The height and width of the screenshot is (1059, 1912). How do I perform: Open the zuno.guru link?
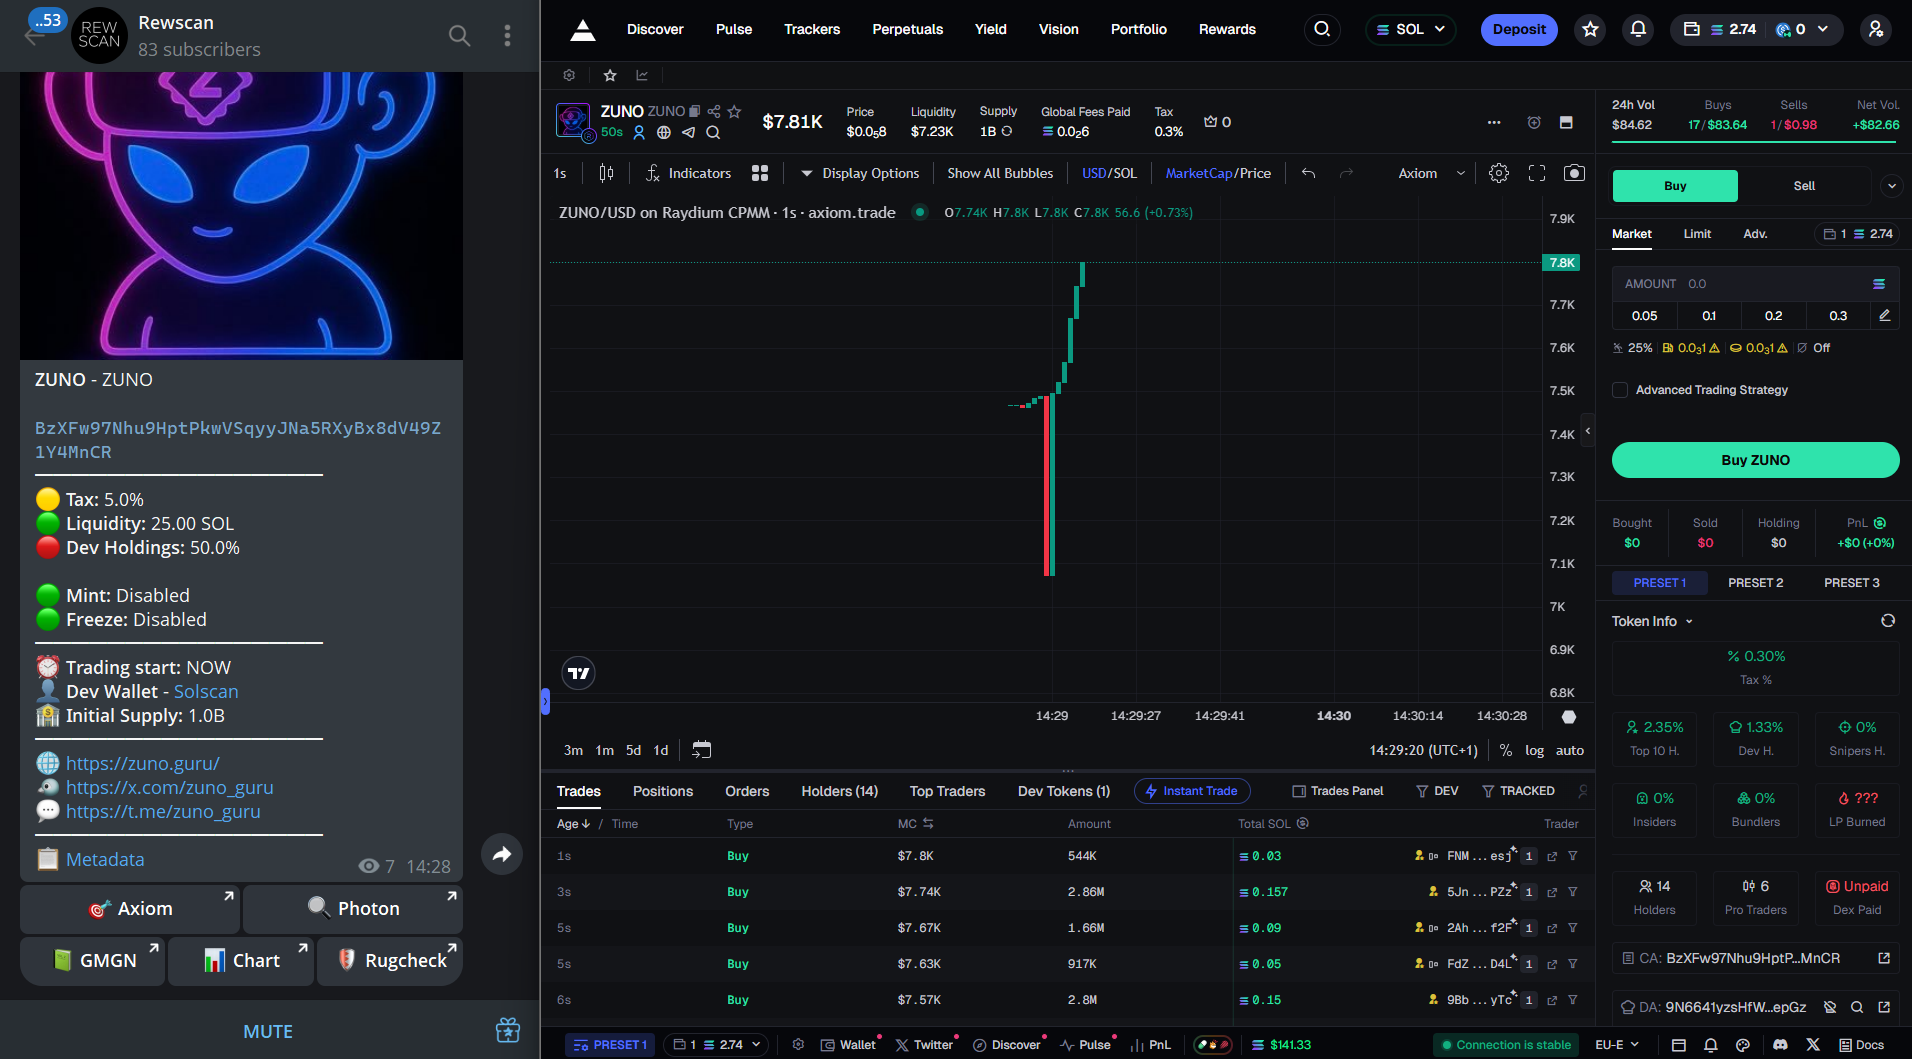142,763
